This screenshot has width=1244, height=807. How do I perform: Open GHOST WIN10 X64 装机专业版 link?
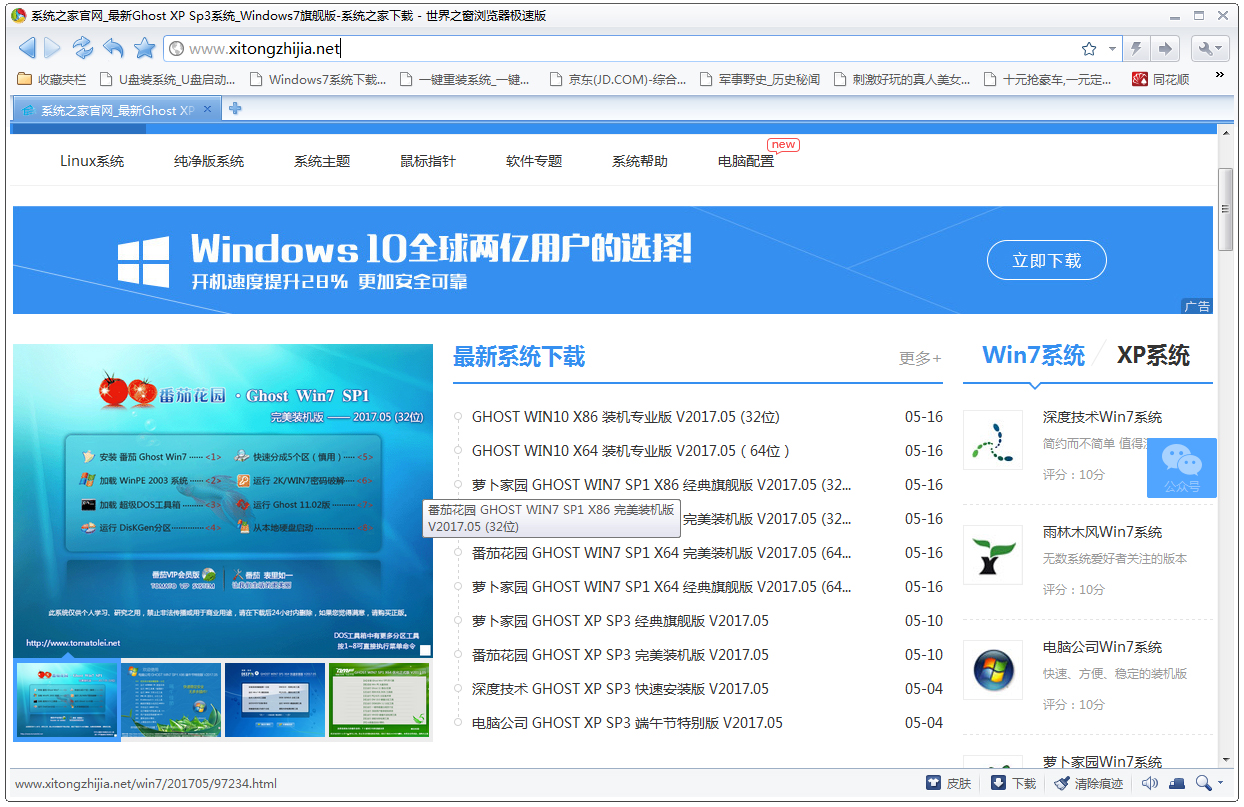[x=631, y=451]
